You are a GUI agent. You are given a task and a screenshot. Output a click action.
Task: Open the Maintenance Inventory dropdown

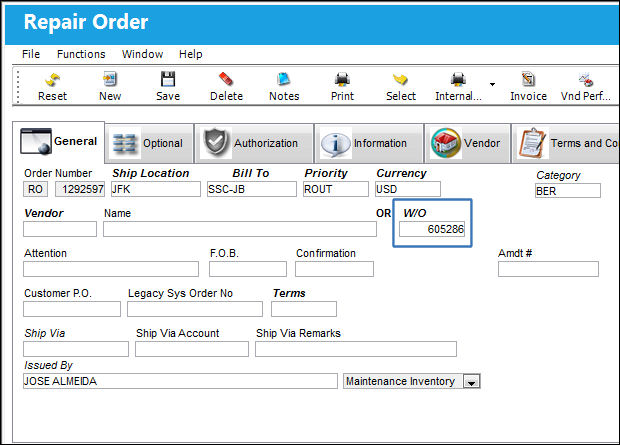(472, 382)
